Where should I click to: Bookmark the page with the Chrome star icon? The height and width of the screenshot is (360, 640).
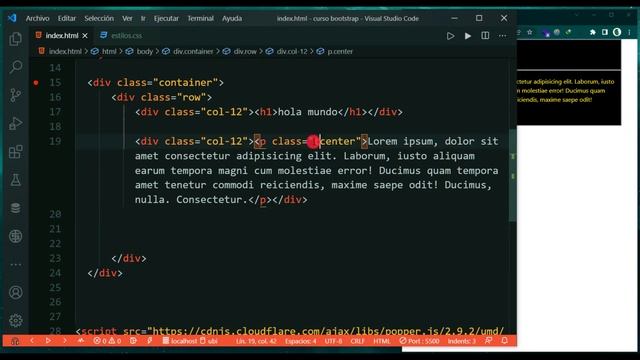529,32
